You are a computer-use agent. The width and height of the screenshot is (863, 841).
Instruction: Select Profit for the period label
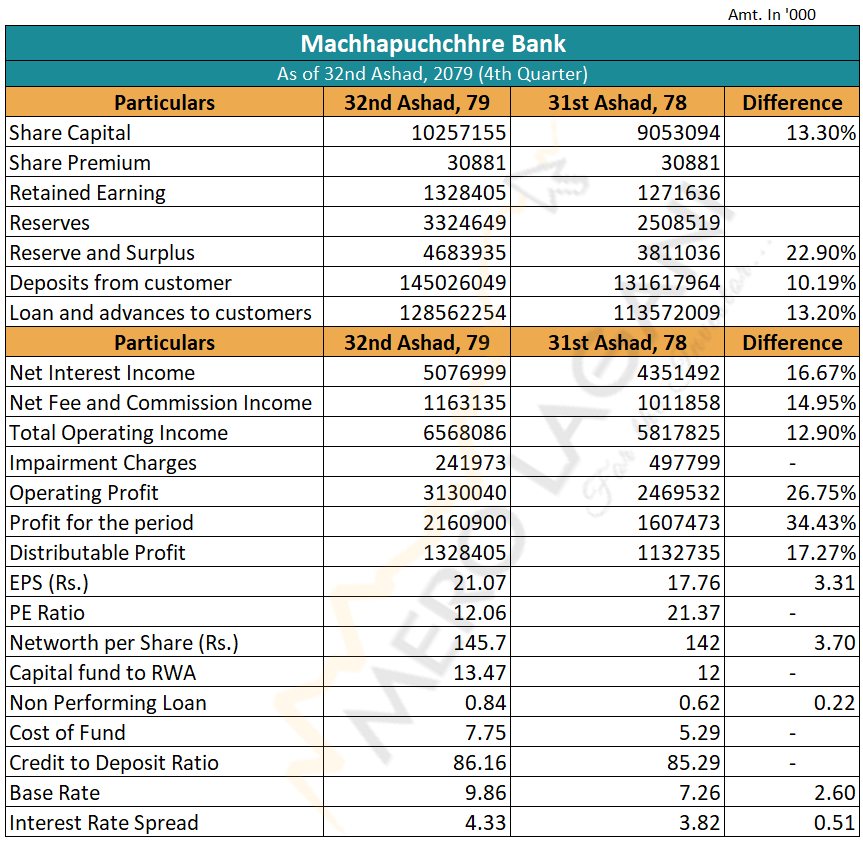(x=101, y=523)
